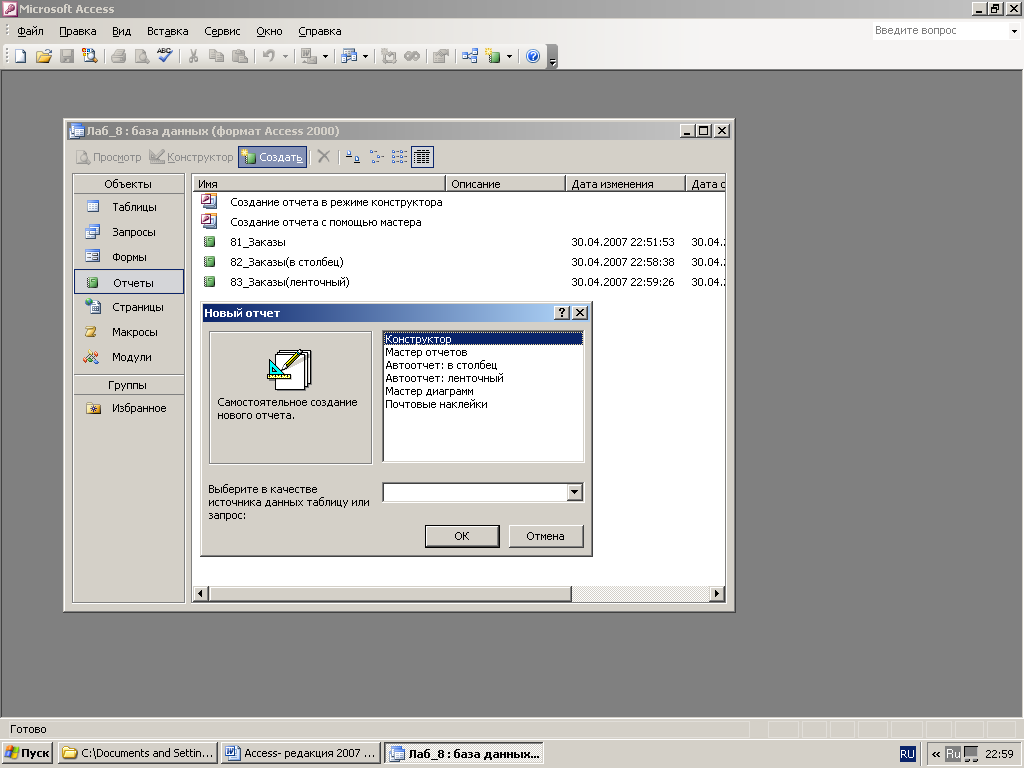This screenshot has height=768, width=1024.
Task: Select Создание отчета в режиме конструктора
Action: (x=336, y=202)
